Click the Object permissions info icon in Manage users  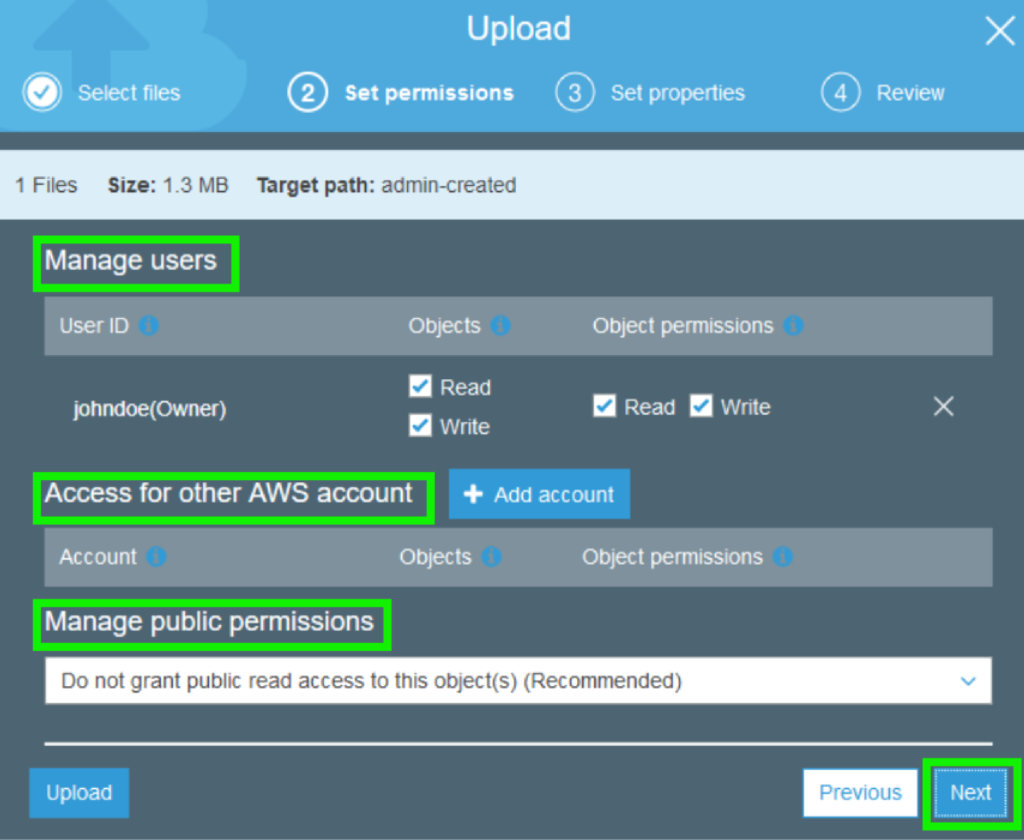coord(793,325)
